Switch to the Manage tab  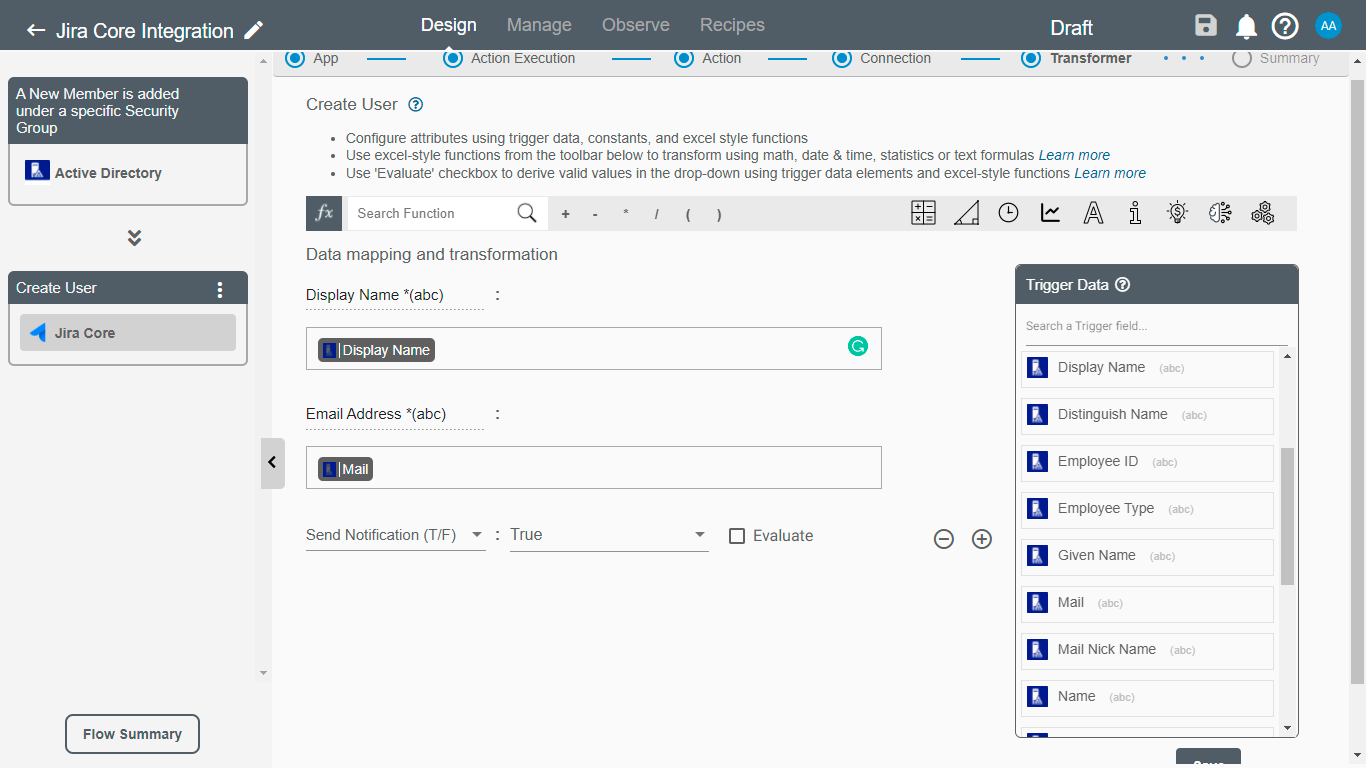click(539, 25)
